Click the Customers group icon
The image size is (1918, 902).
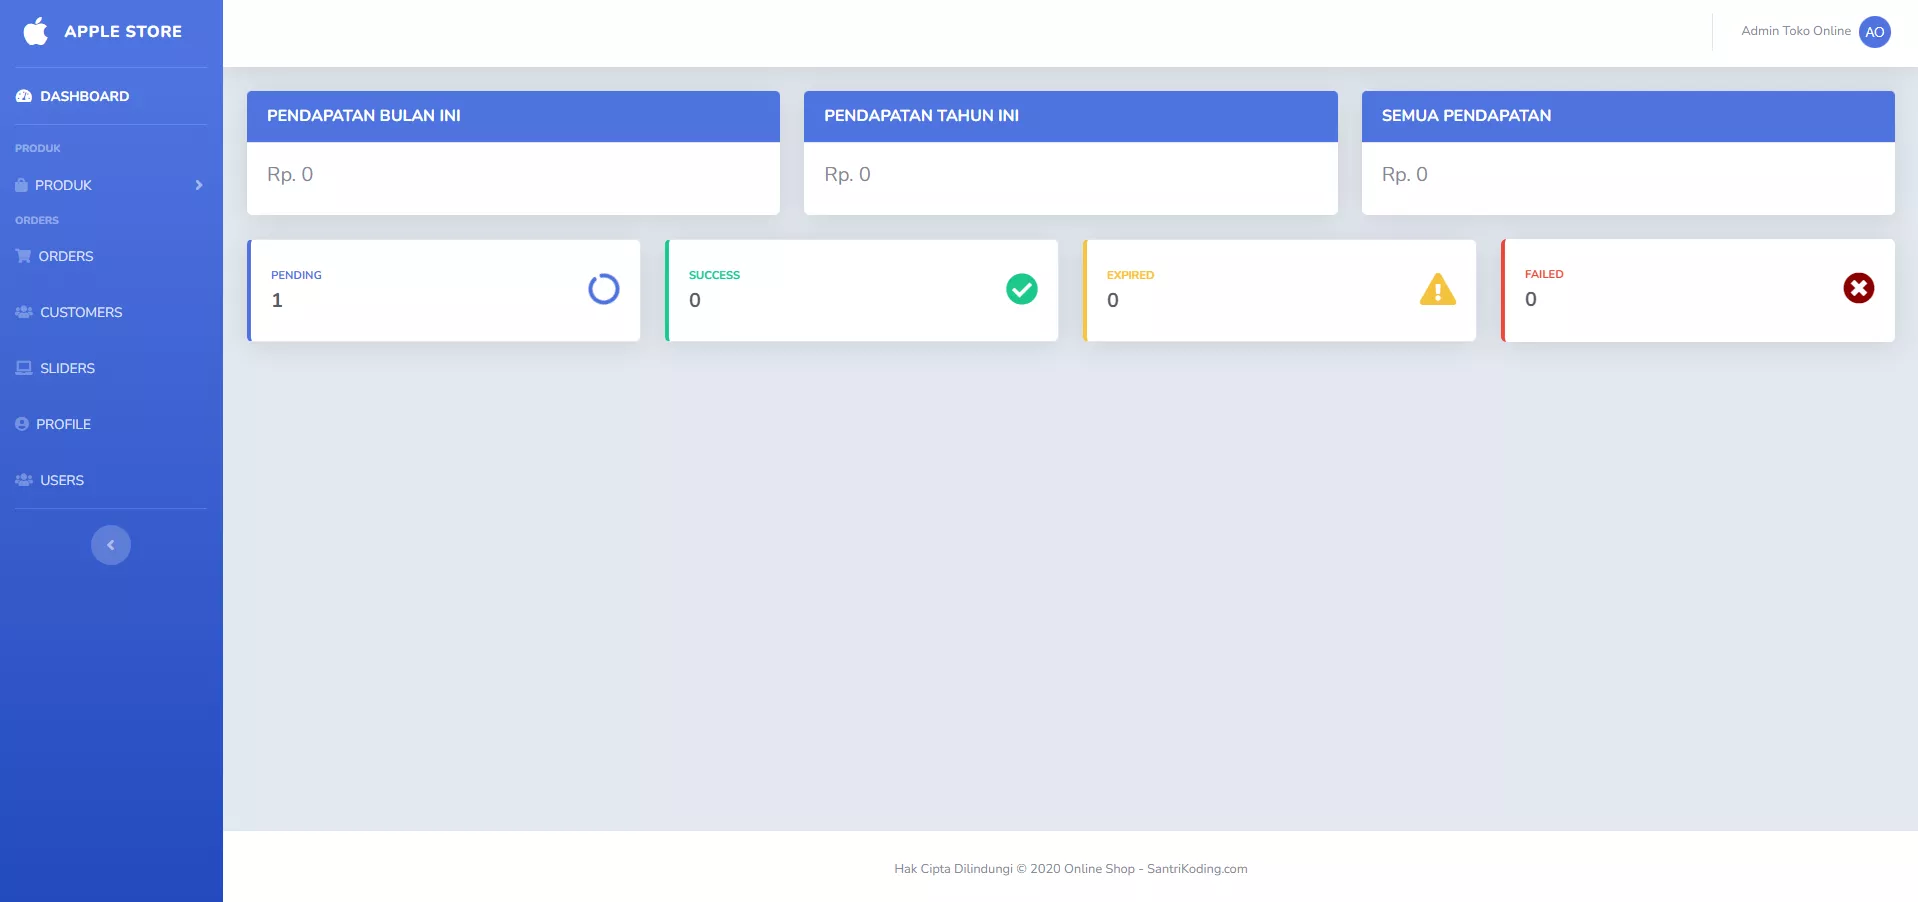(x=24, y=312)
